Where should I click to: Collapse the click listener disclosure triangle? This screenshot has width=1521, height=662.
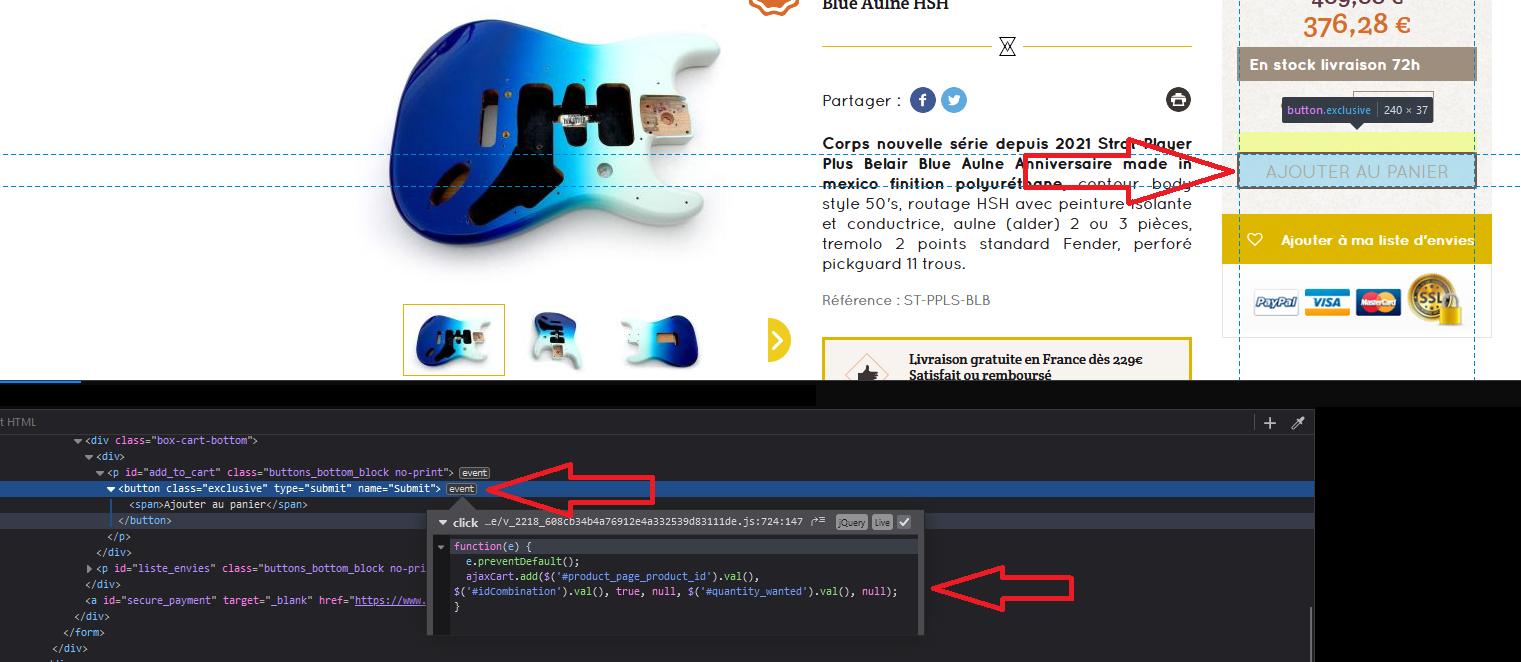(x=442, y=523)
